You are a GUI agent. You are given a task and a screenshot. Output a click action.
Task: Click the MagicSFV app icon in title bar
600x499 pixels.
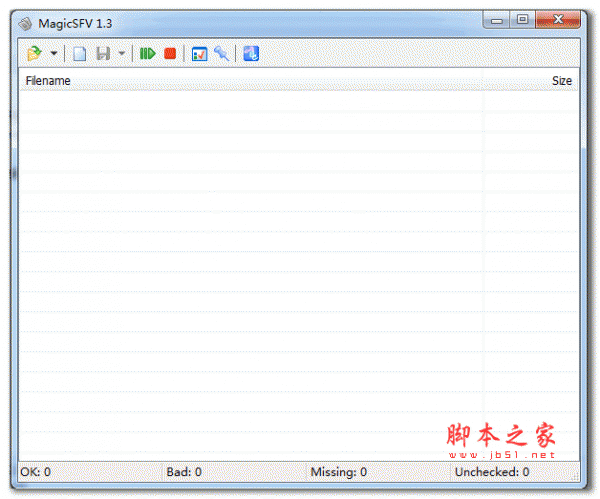pyautogui.click(x=26, y=24)
